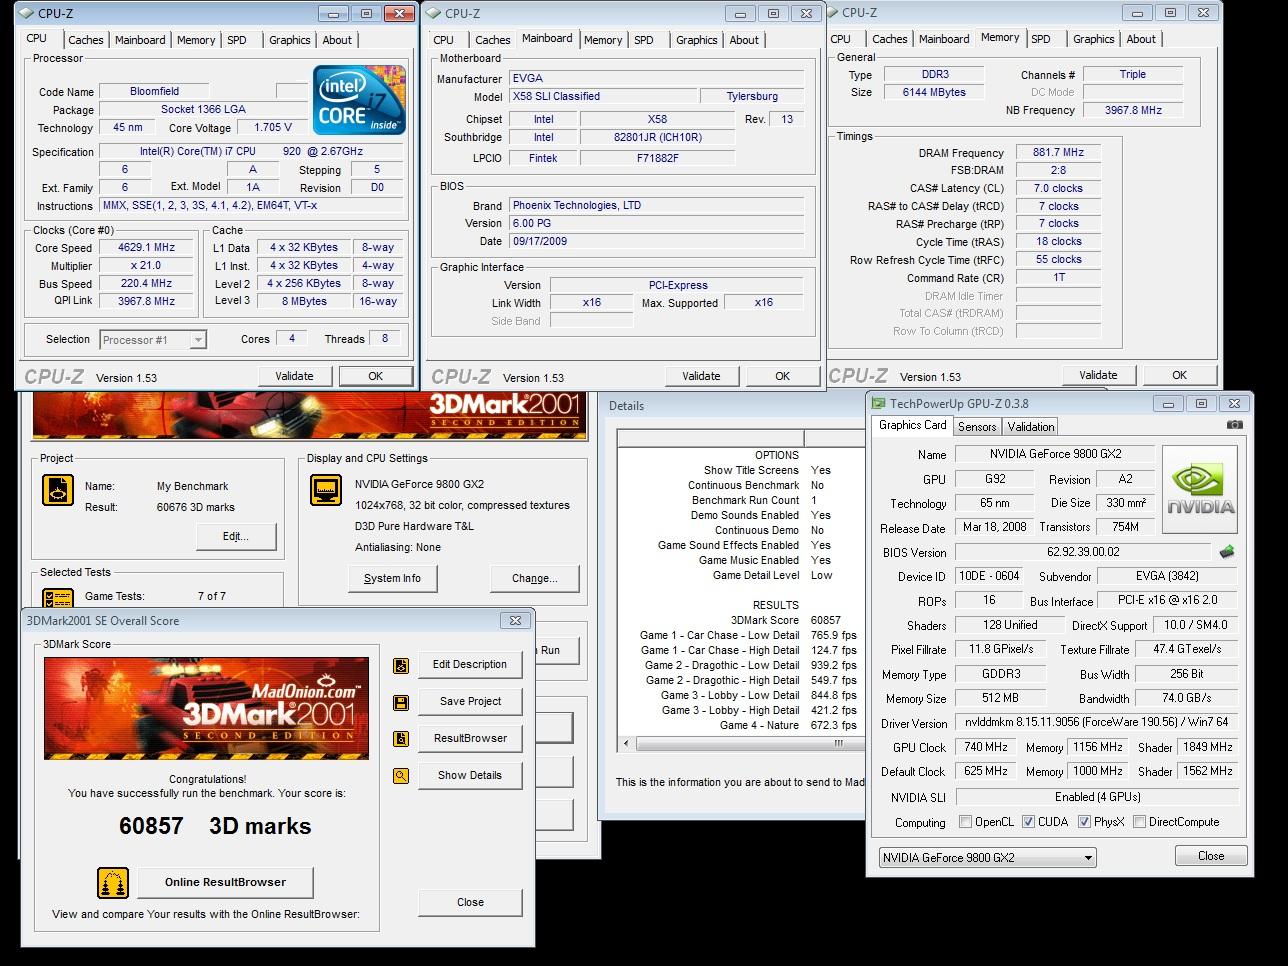Viewport: 1288px width, 966px height.
Task: Click Close in the Overall Score dialog
Action: tap(470, 902)
